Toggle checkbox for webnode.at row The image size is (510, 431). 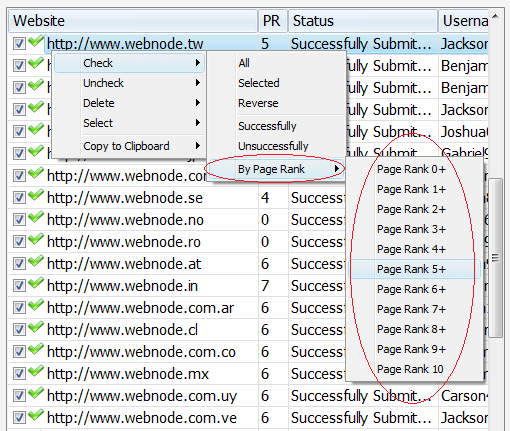coord(19,263)
